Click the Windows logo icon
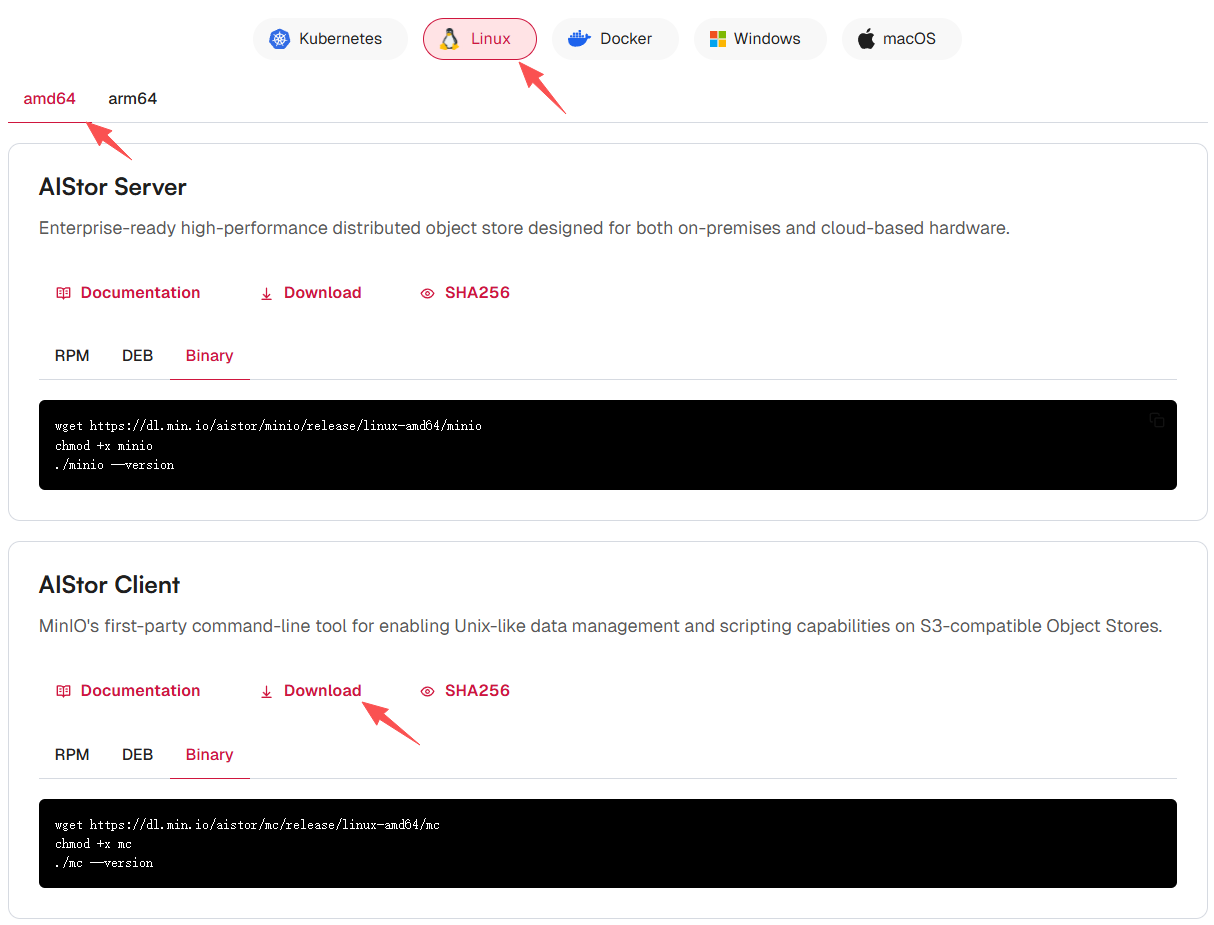The image size is (1214, 925). tap(717, 39)
